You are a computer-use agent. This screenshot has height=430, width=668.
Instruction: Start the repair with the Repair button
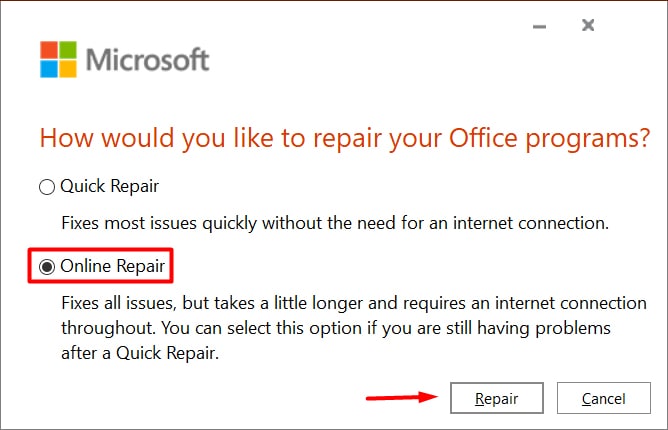tap(497, 398)
